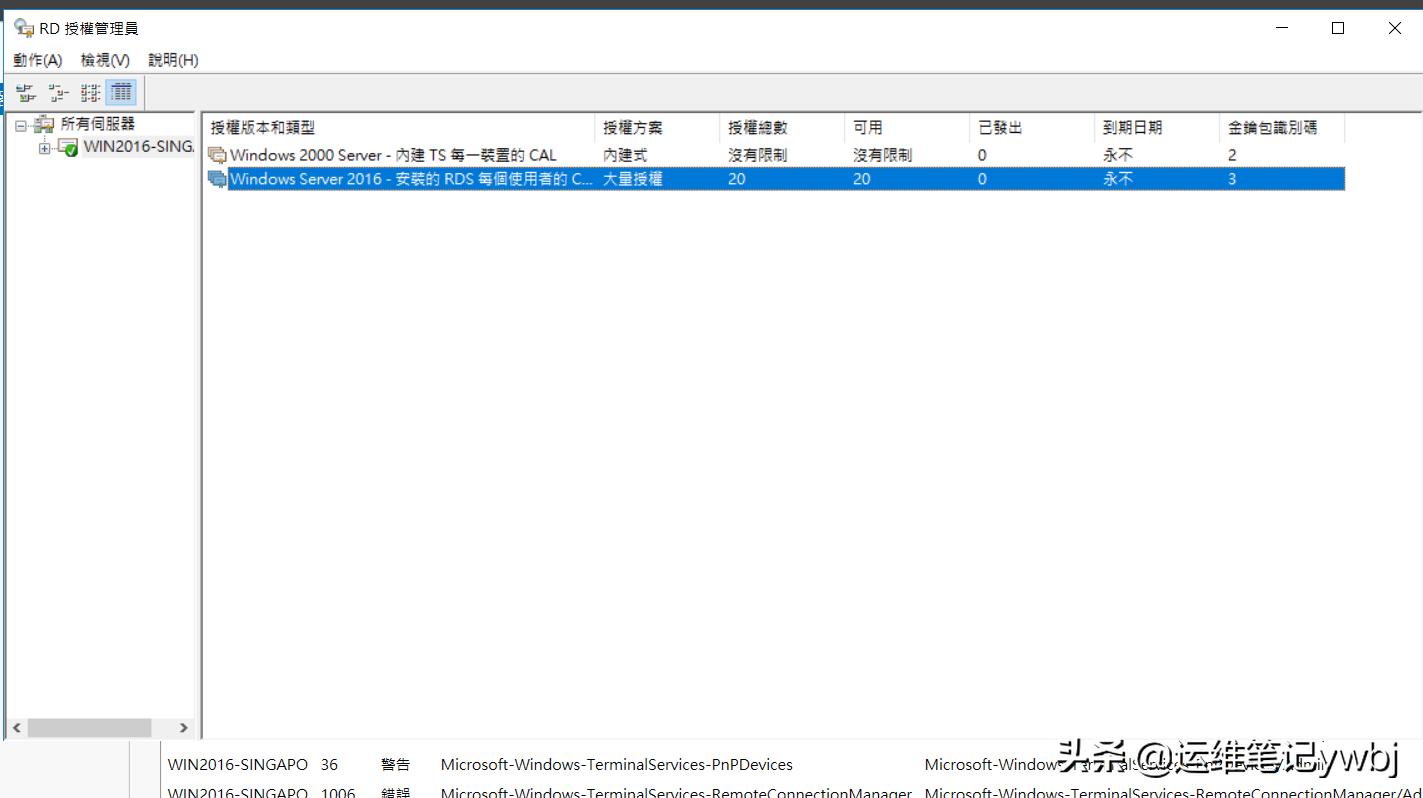Click the green check server icon beside WIN2016-SING
Screen dimensions: 1423x798
65,146
